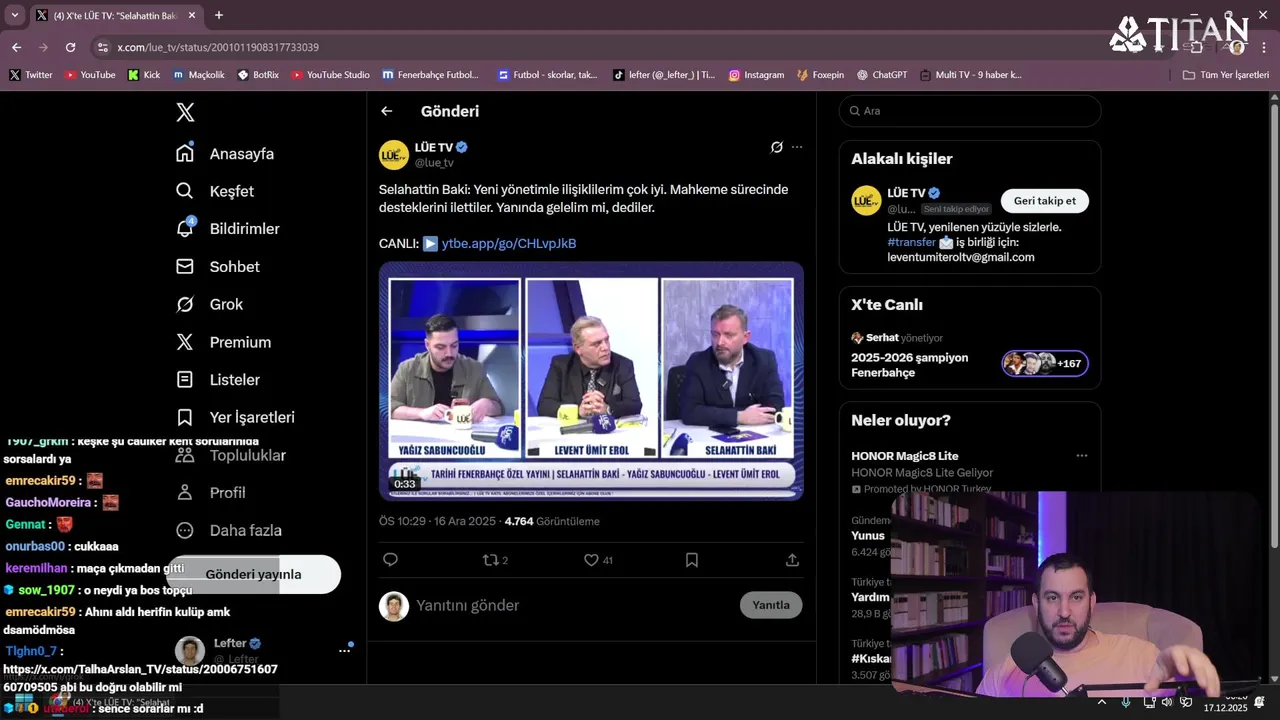This screenshot has width=1280, height=720.
Task: Open Tüm Yer İşaretleri folder
Action: point(1225,75)
